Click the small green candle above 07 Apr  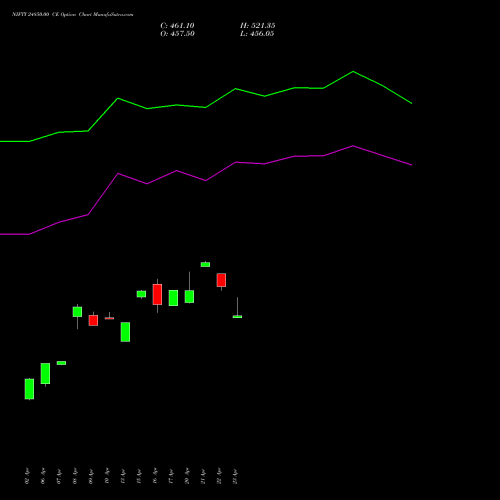61,363
